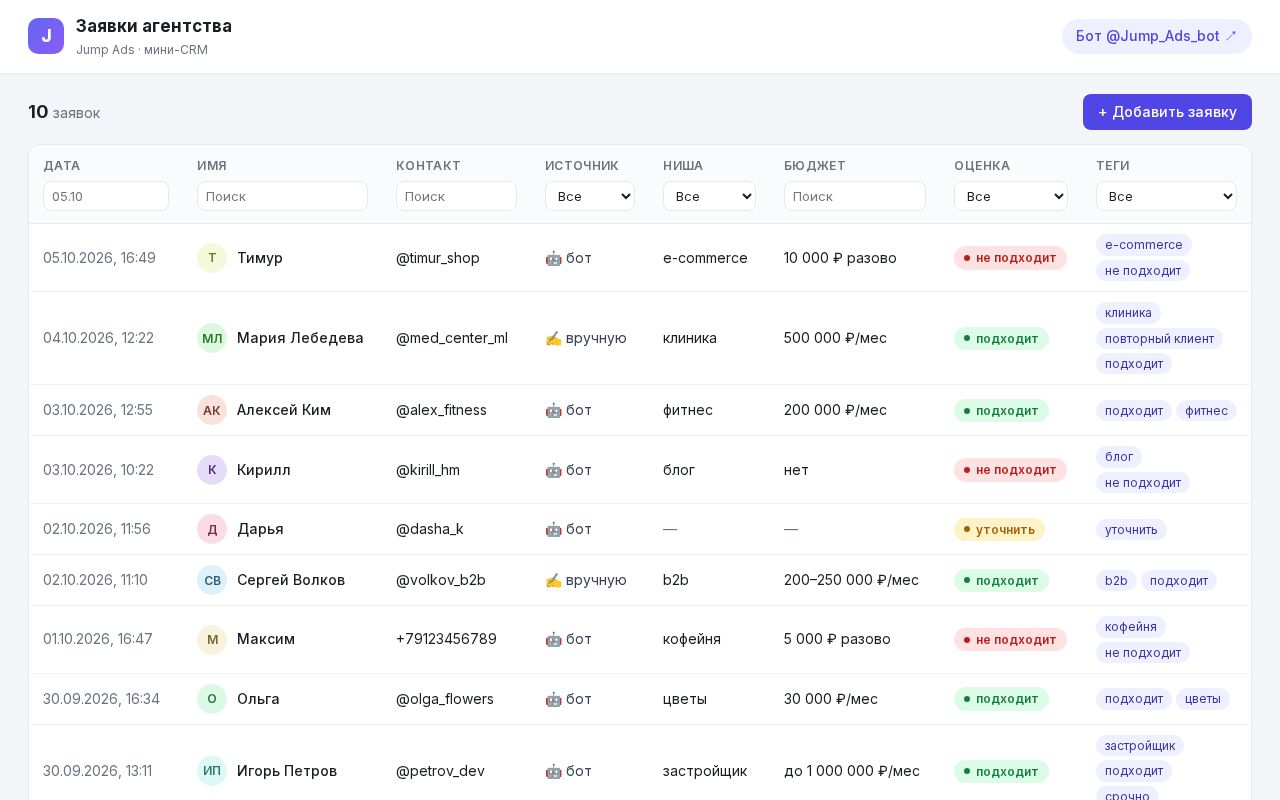Open the Ниша filter dropdown
Viewport: 1280px width, 800px height.
(709, 196)
